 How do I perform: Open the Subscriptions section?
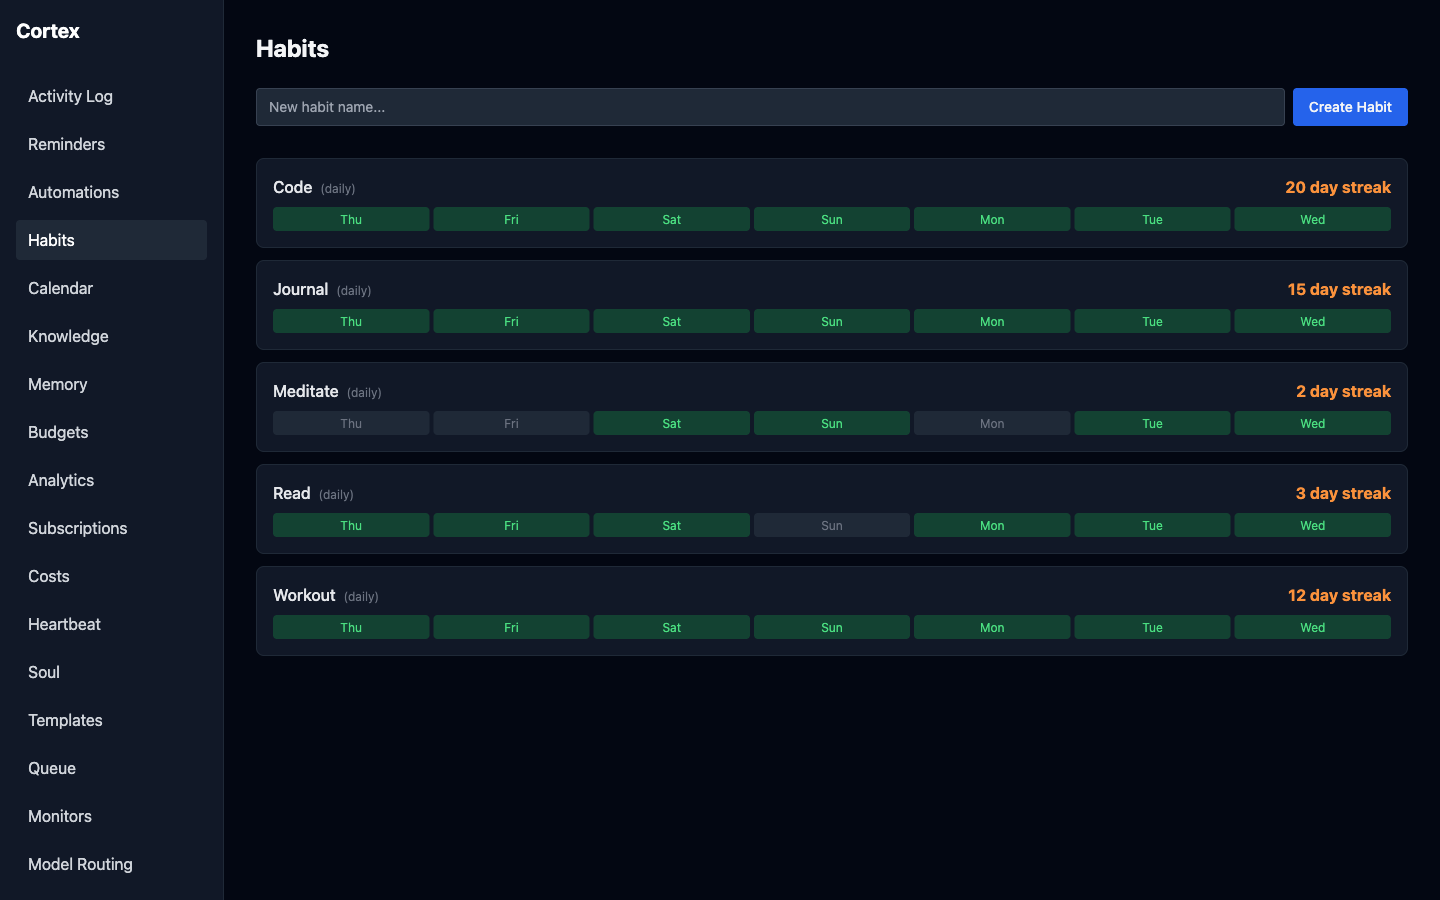pos(77,528)
